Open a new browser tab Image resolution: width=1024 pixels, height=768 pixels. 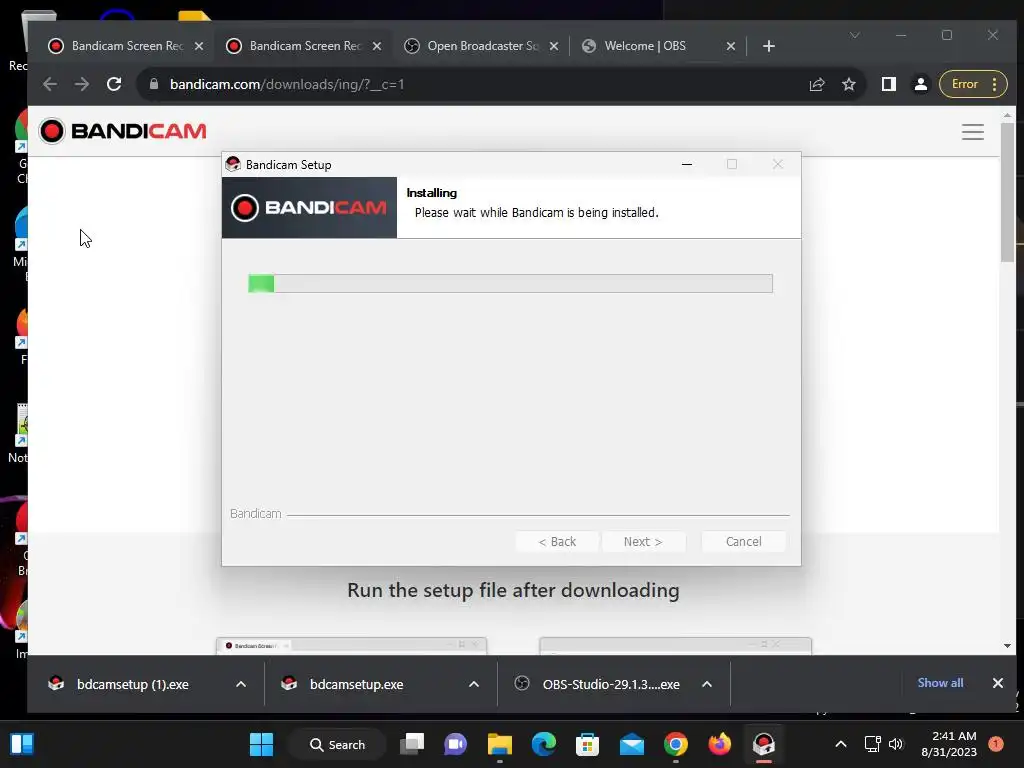point(769,46)
